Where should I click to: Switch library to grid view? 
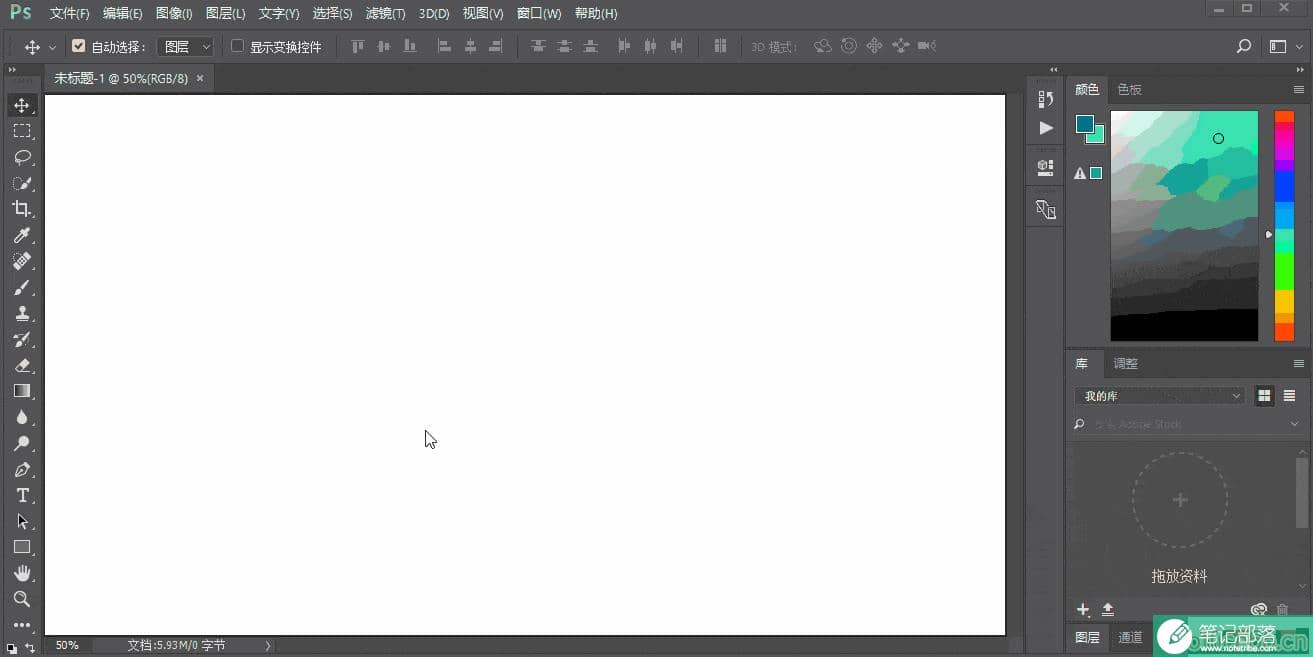1265,396
